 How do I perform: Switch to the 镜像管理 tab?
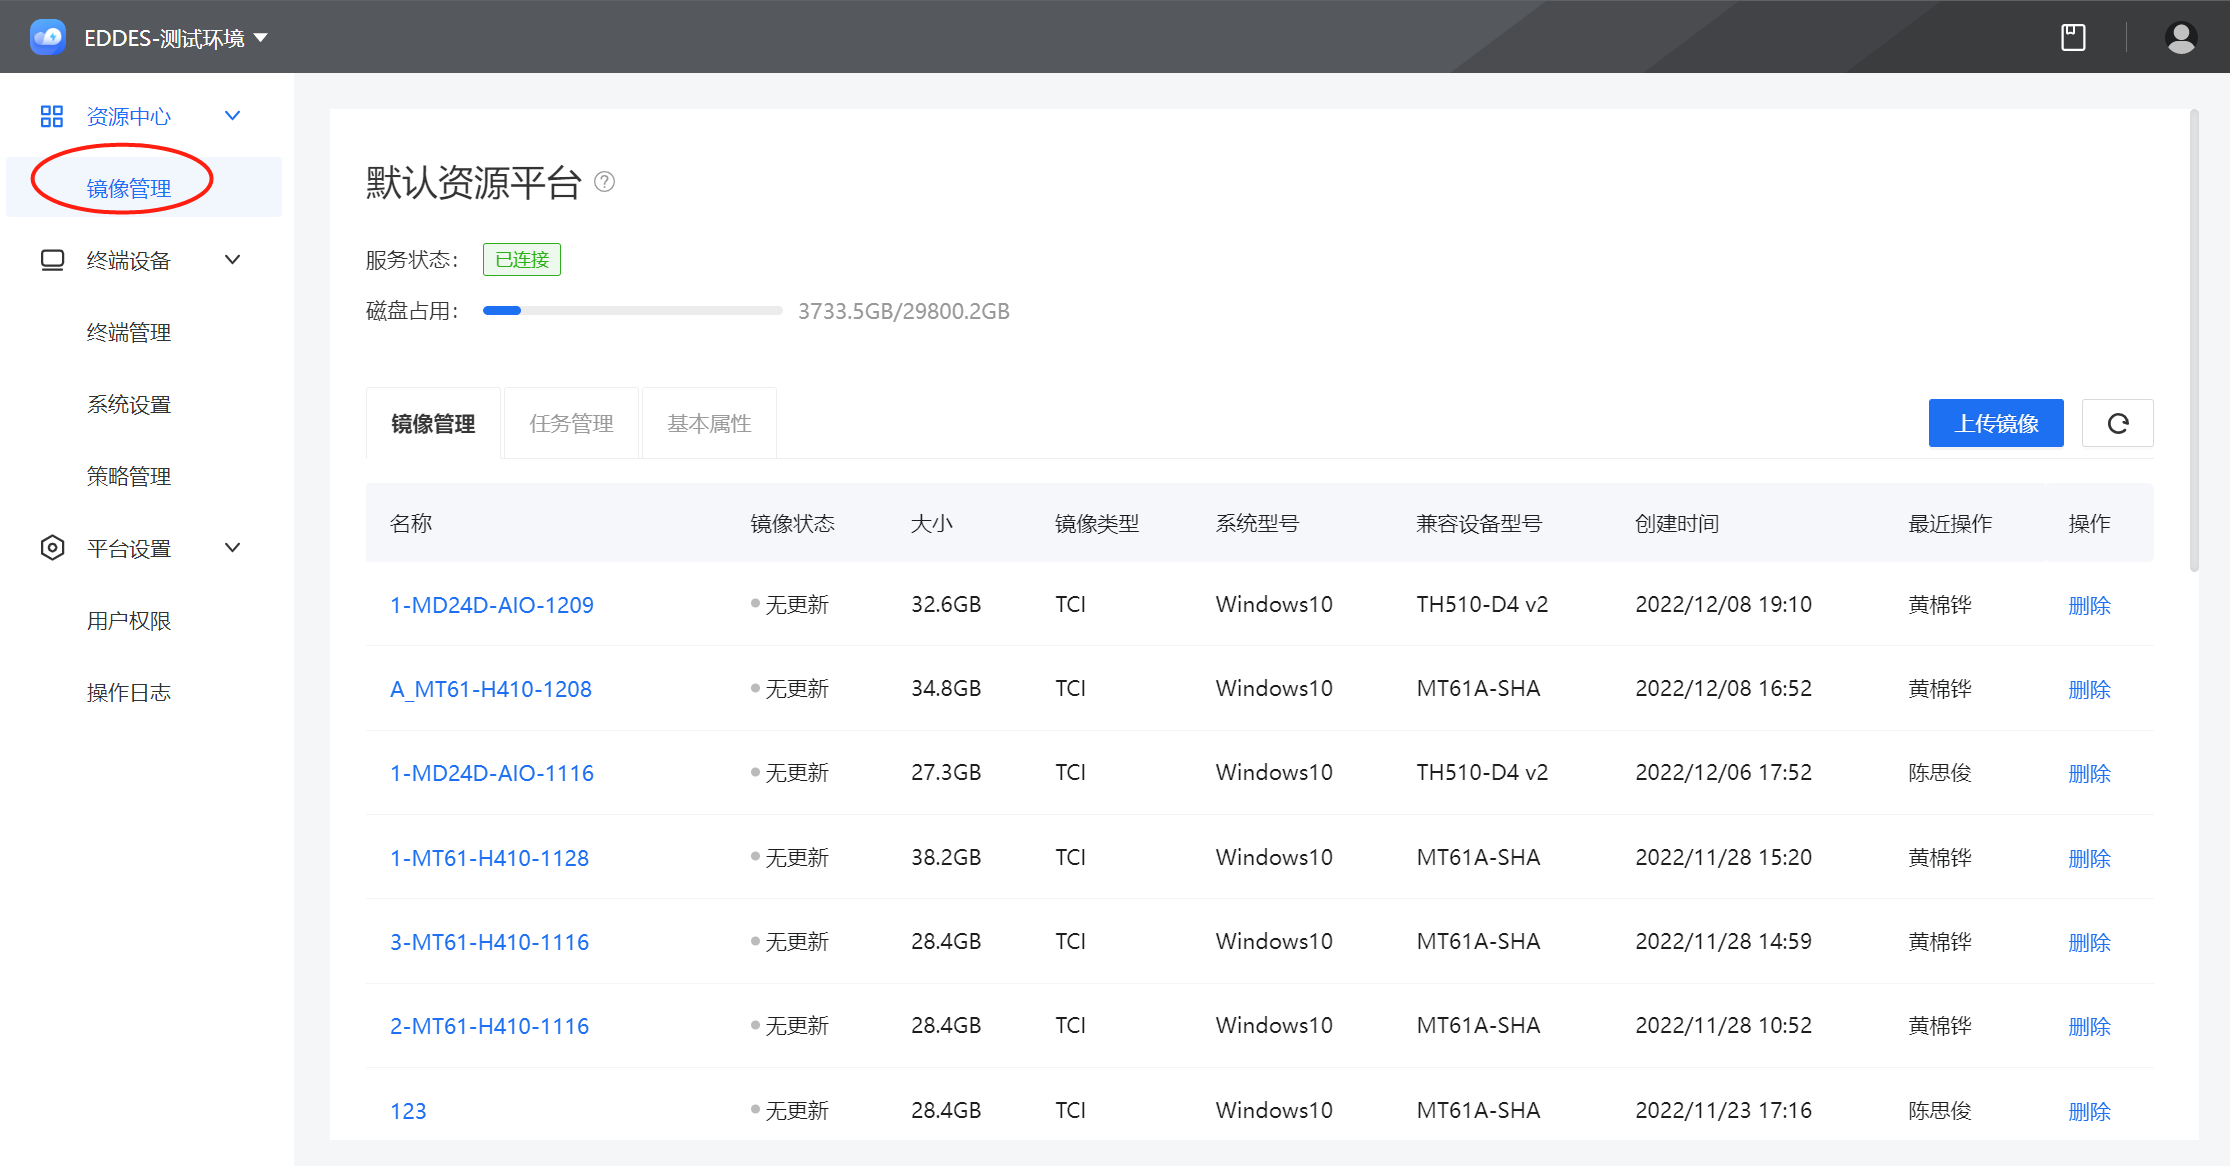pos(433,423)
